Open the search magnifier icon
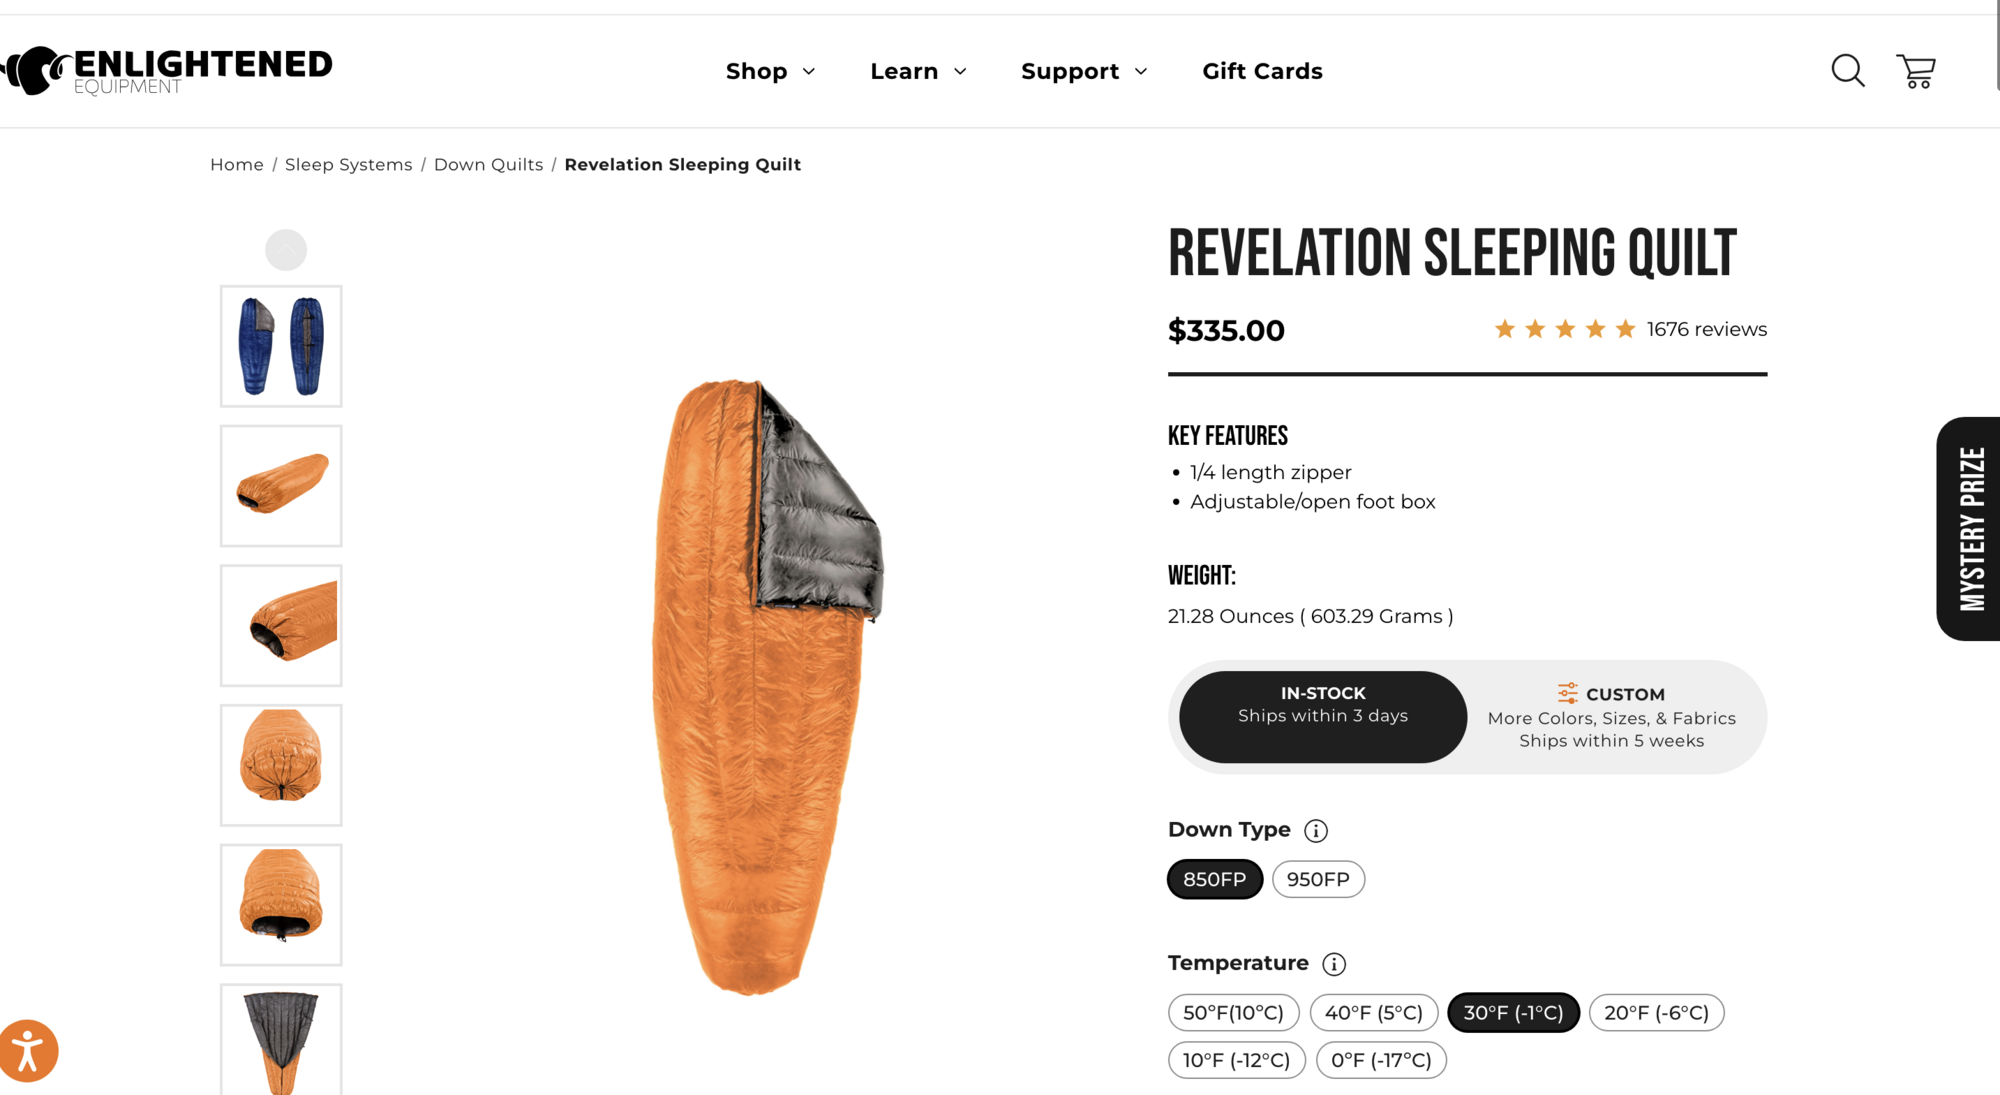2000x1095 pixels. pos(1847,71)
